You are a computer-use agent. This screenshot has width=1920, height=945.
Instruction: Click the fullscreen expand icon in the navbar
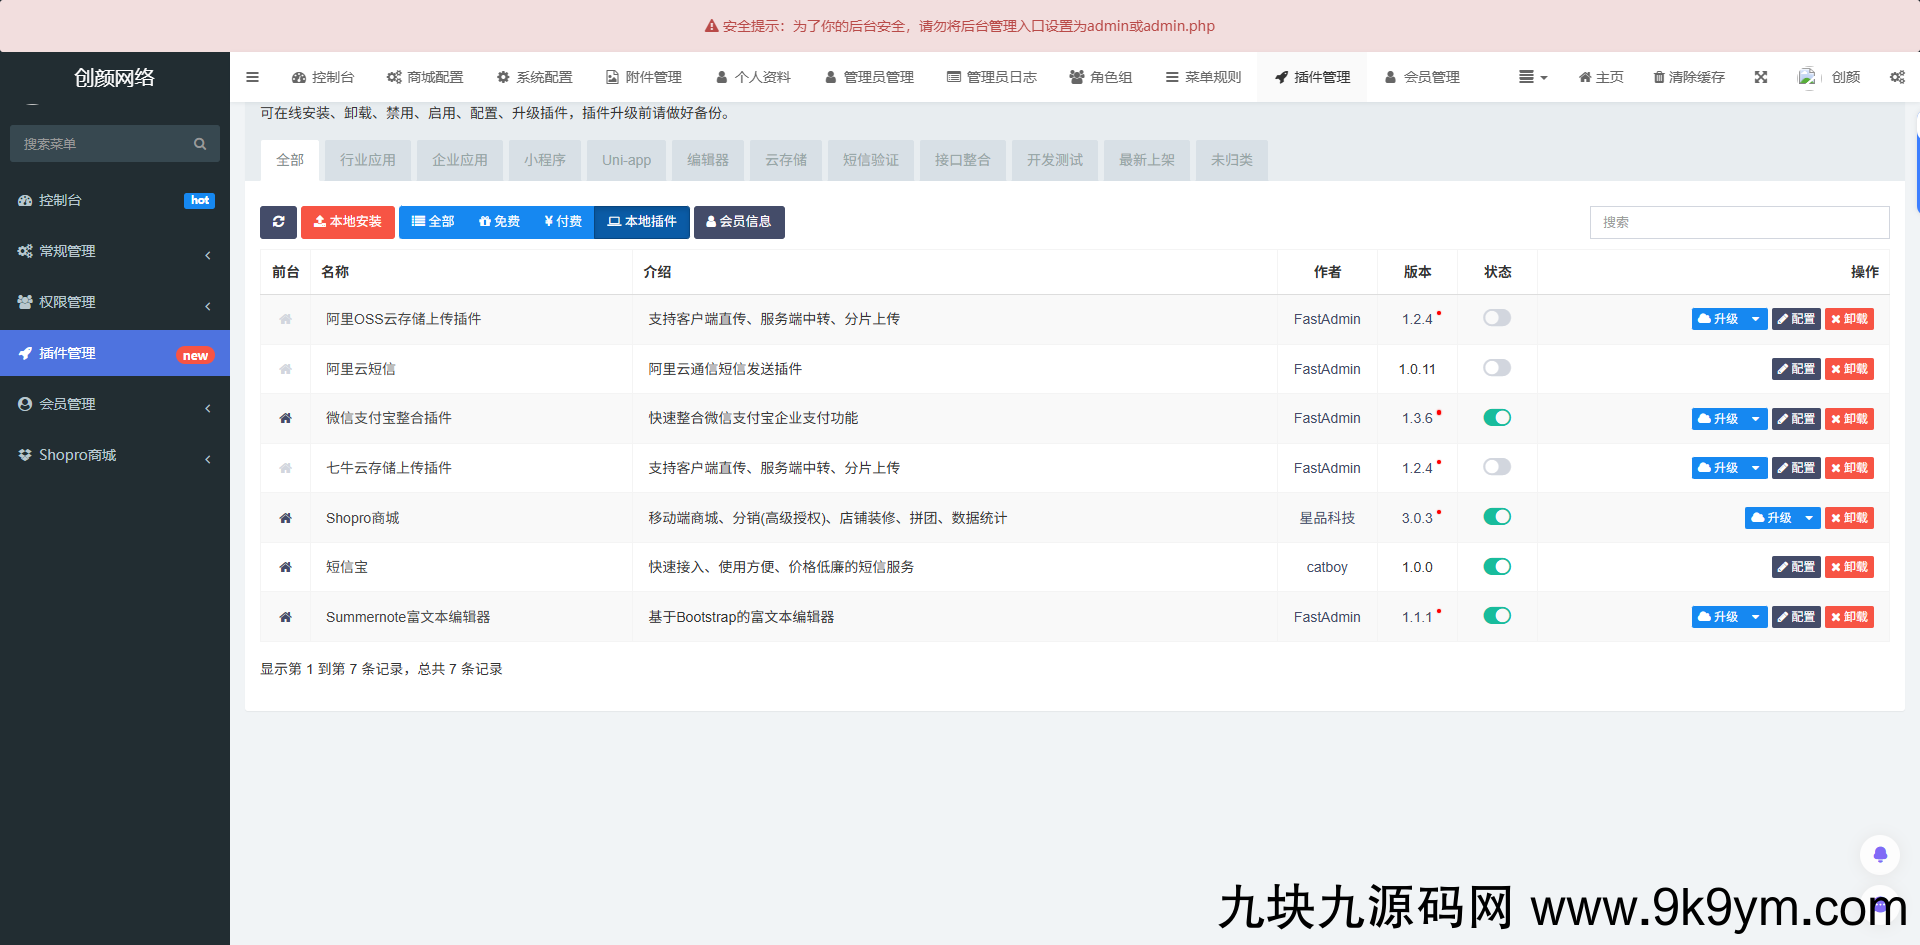[1761, 77]
